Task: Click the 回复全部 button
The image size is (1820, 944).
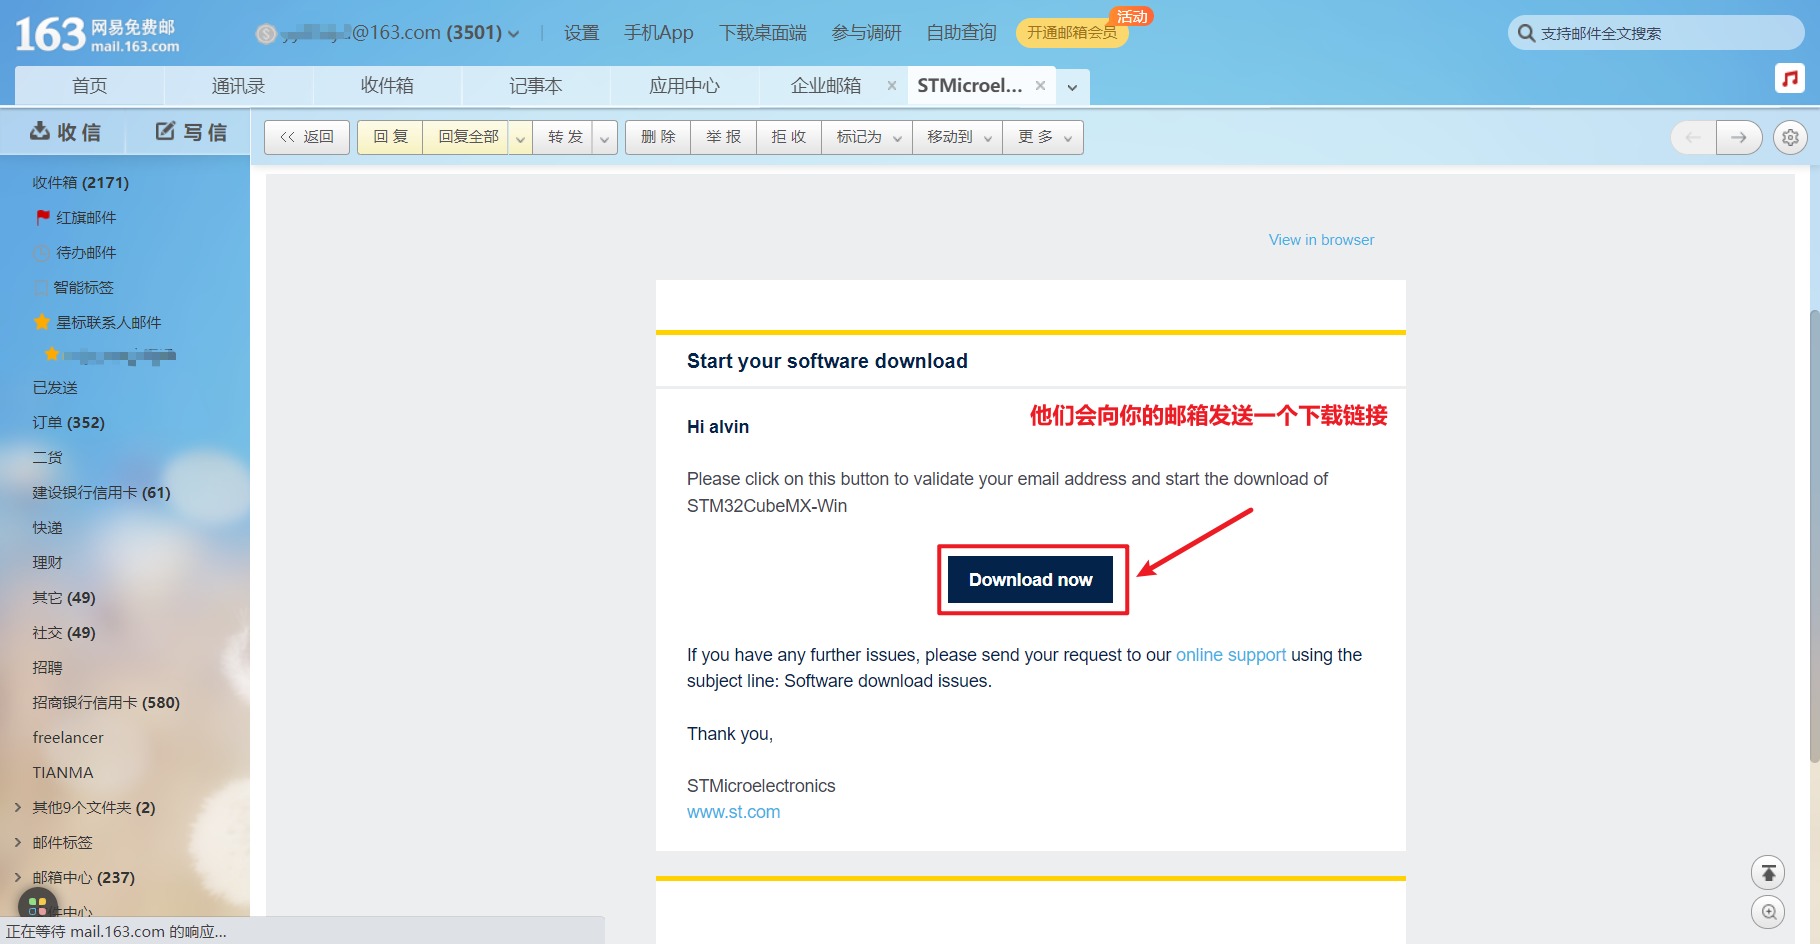Action: [467, 137]
